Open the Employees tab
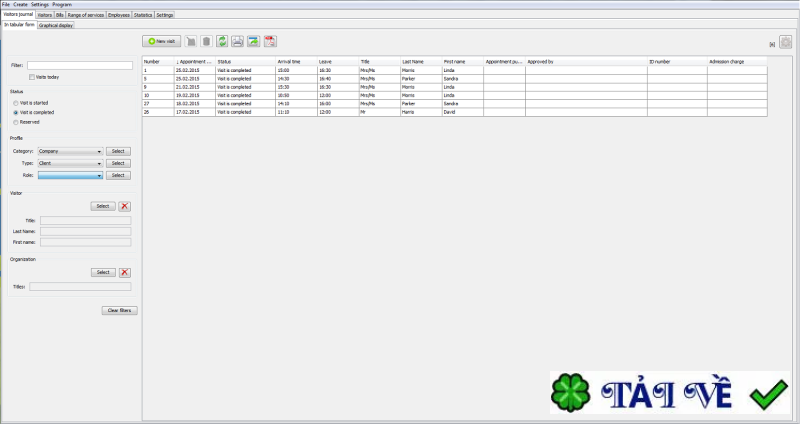Image resolution: width=800 pixels, height=424 pixels. [x=119, y=15]
